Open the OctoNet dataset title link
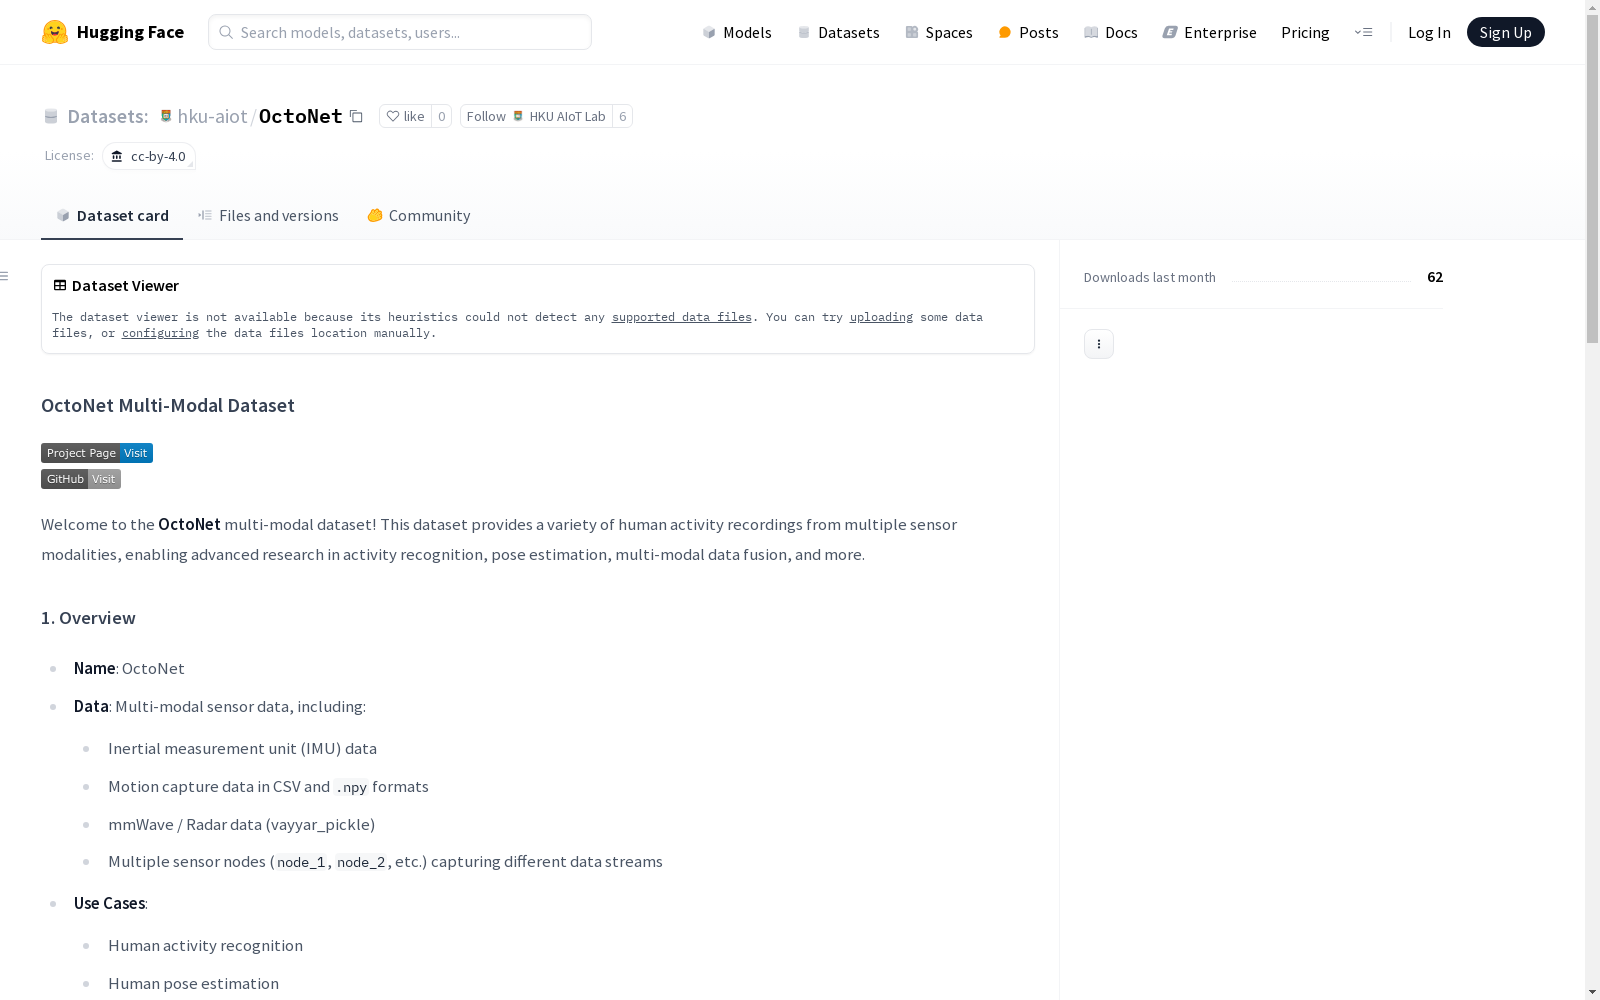1600x1000 pixels. pyautogui.click(x=301, y=116)
